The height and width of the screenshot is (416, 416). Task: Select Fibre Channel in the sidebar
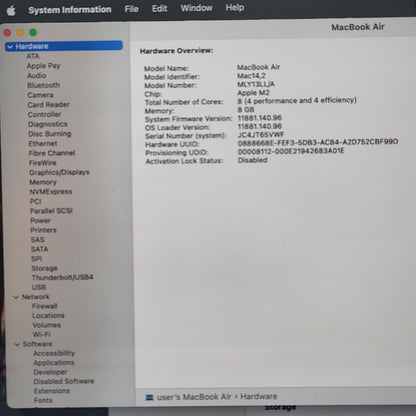coord(52,153)
